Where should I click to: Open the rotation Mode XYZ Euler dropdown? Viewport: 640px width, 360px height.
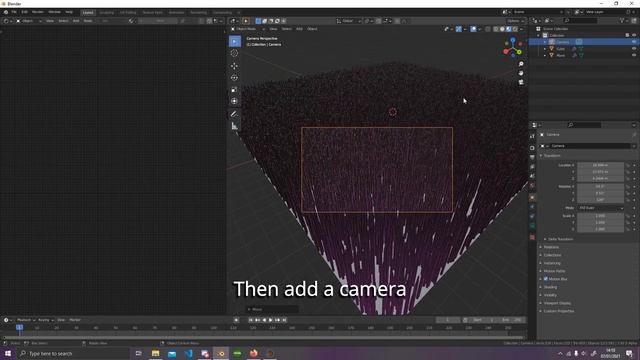point(601,208)
